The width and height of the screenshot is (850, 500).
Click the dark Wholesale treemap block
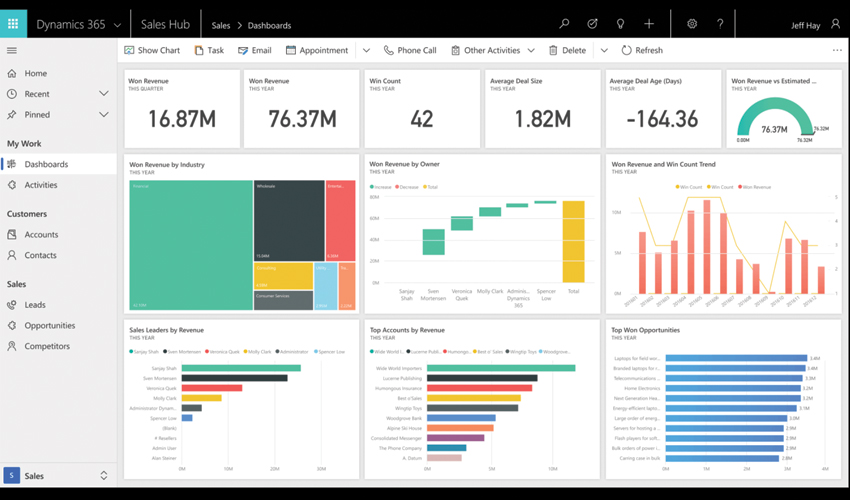click(x=289, y=221)
